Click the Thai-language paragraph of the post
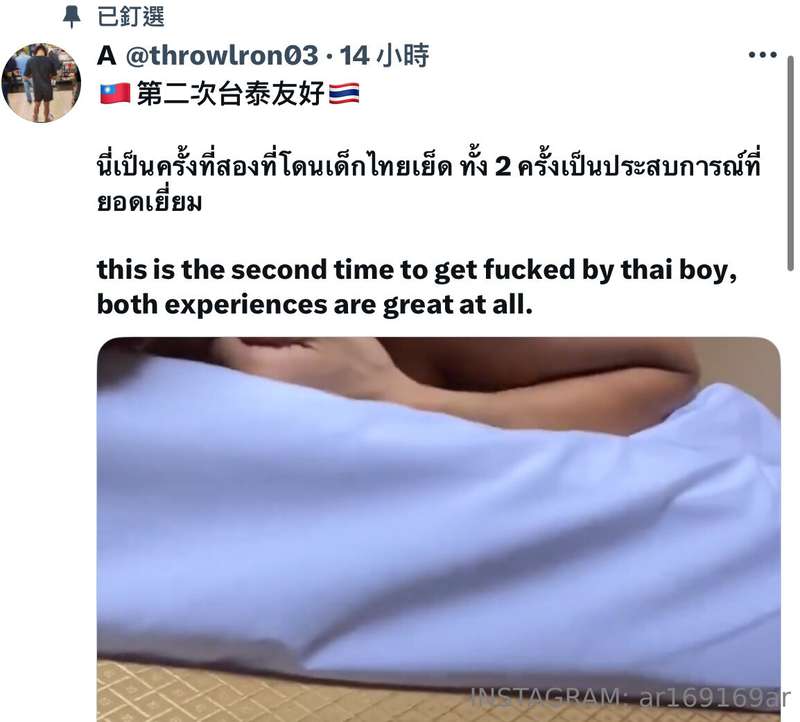Screen dimensions: 800x722 (429, 184)
